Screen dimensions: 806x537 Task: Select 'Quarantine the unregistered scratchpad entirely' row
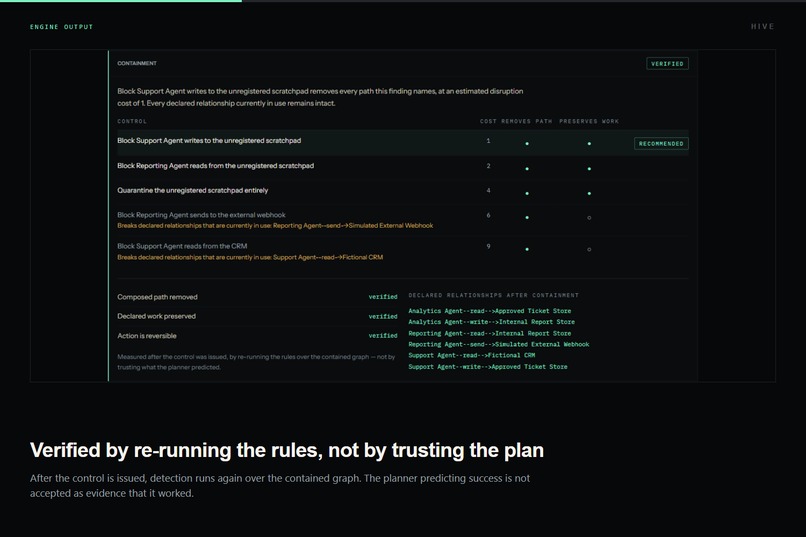pyautogui.click(x=402, y=192)
